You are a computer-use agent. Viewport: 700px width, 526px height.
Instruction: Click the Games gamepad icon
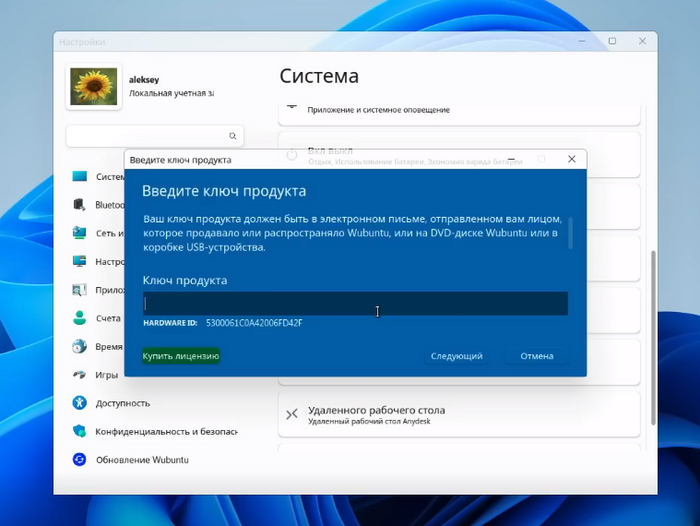80,375
